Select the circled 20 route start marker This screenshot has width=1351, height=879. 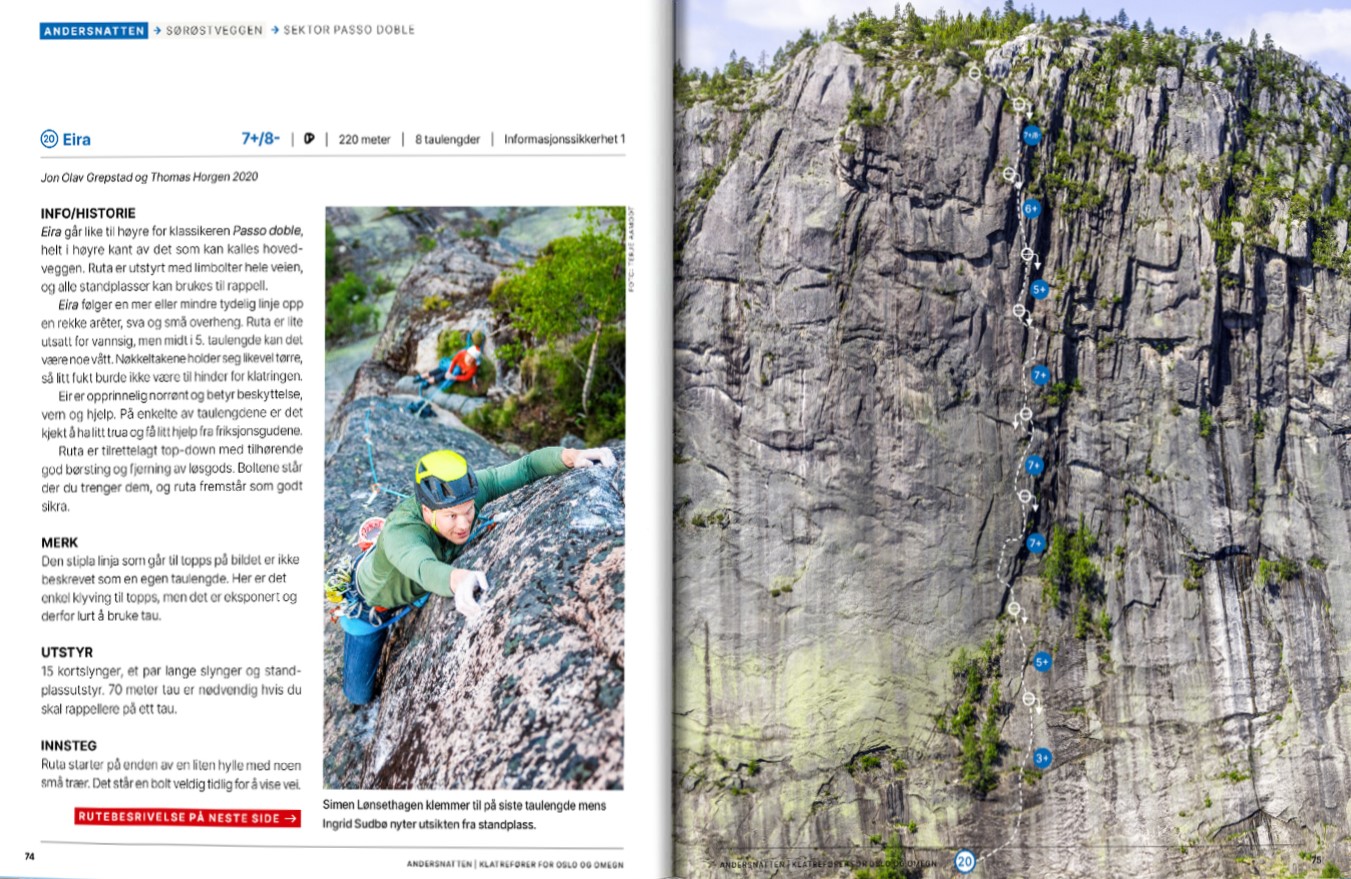[964, 861]
